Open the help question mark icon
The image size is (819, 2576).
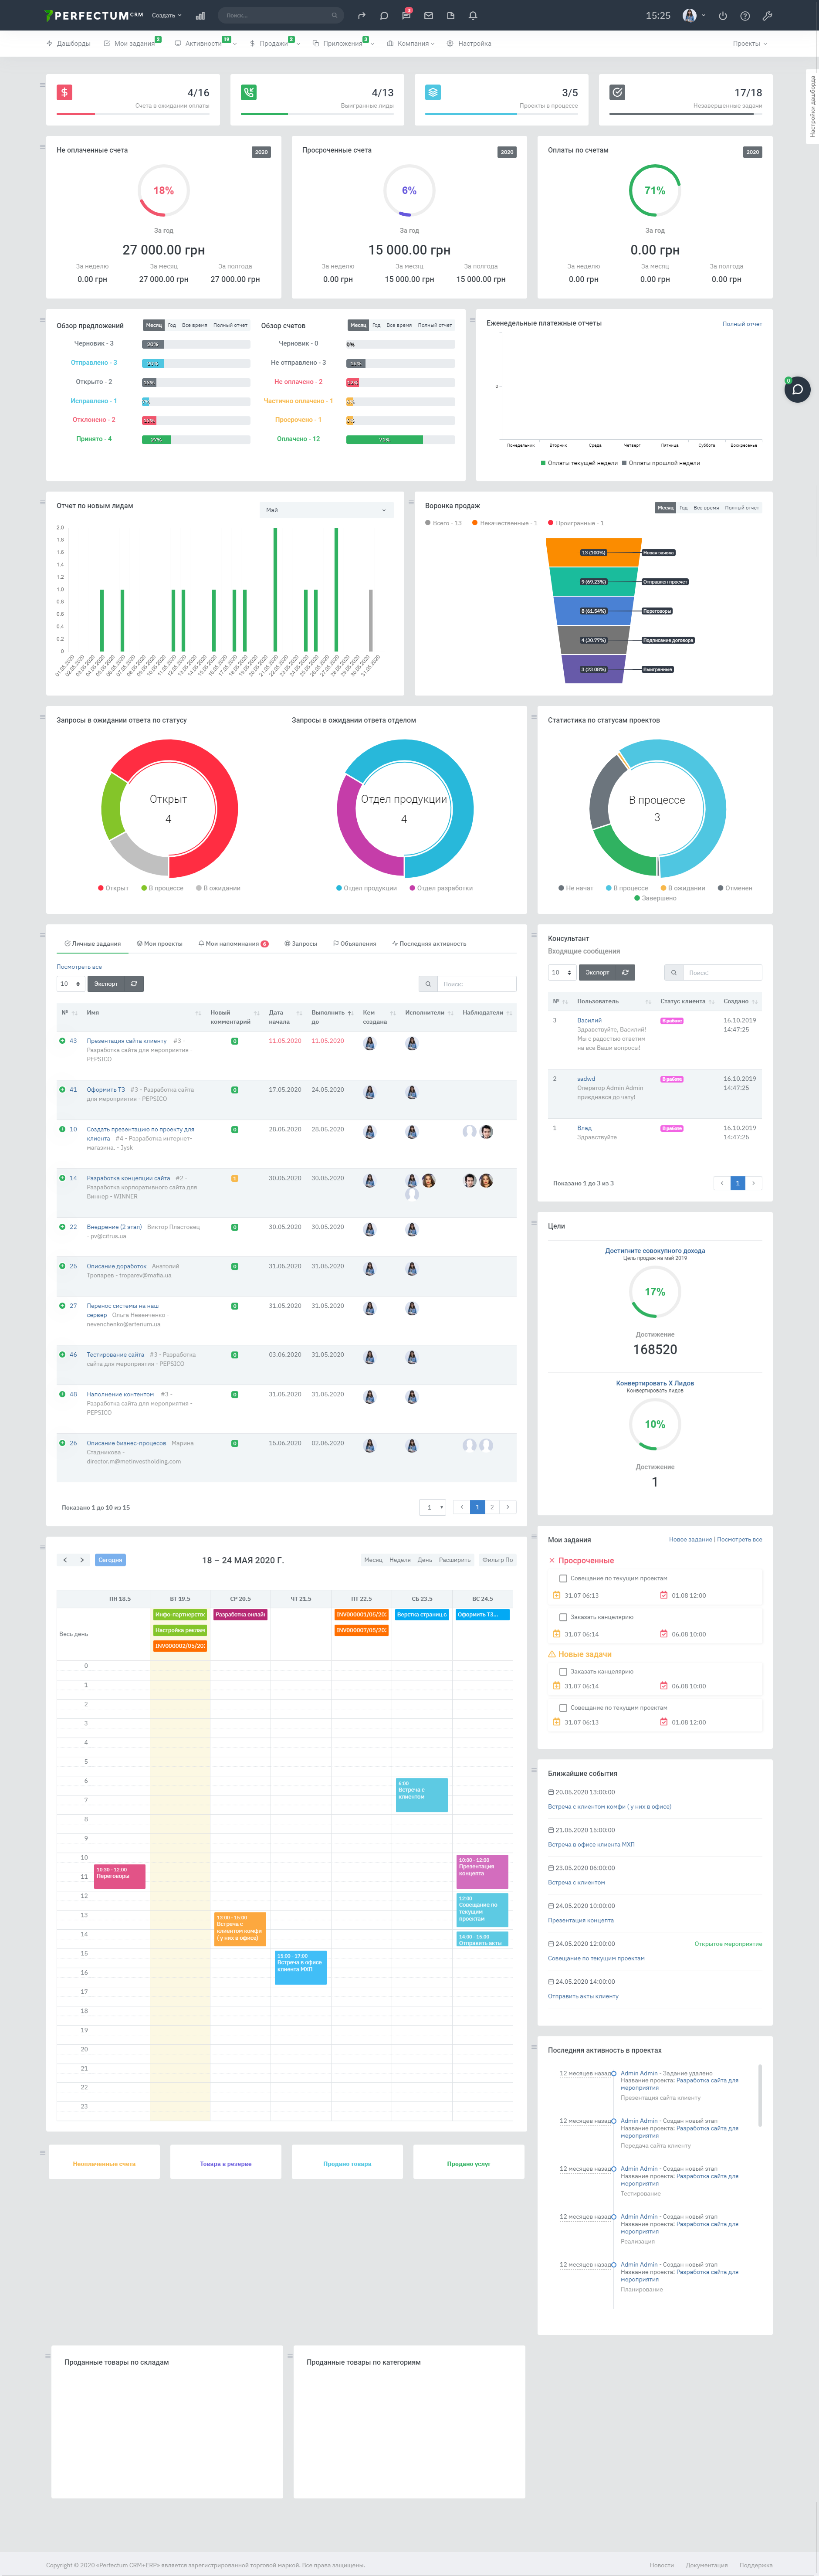point(745,16)
